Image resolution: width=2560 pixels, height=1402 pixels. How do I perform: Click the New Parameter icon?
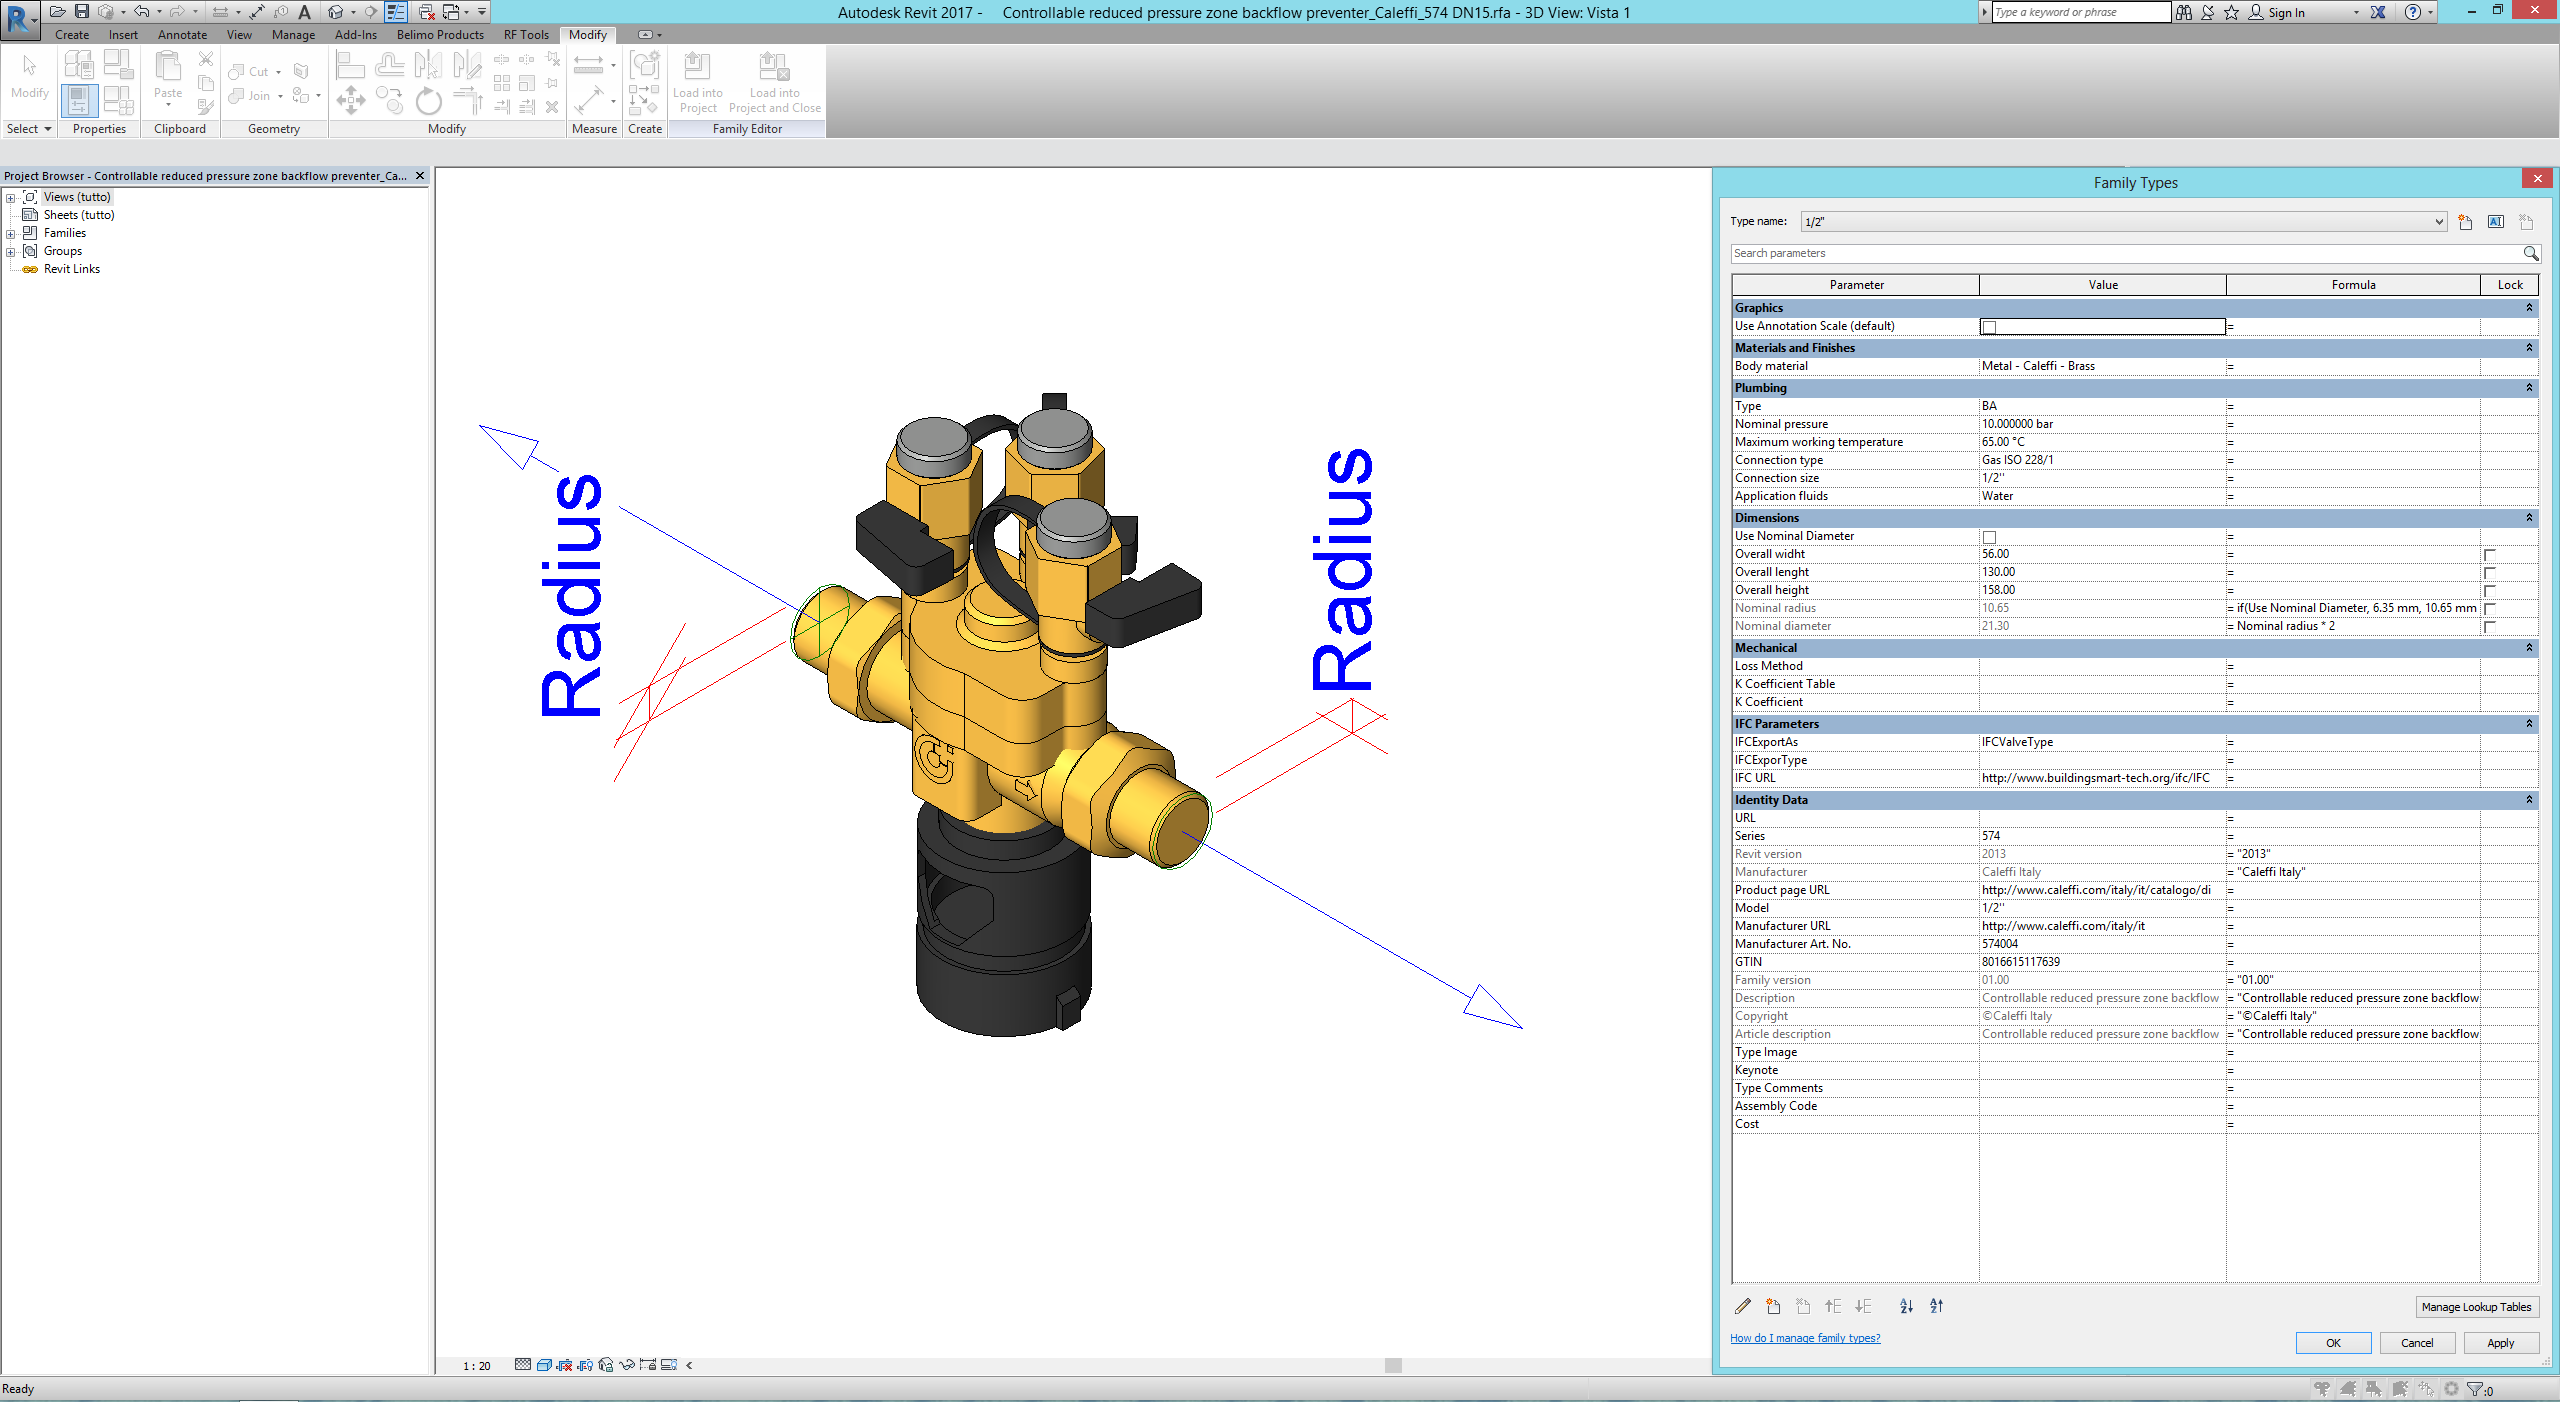click(x=1773, y=1306)
